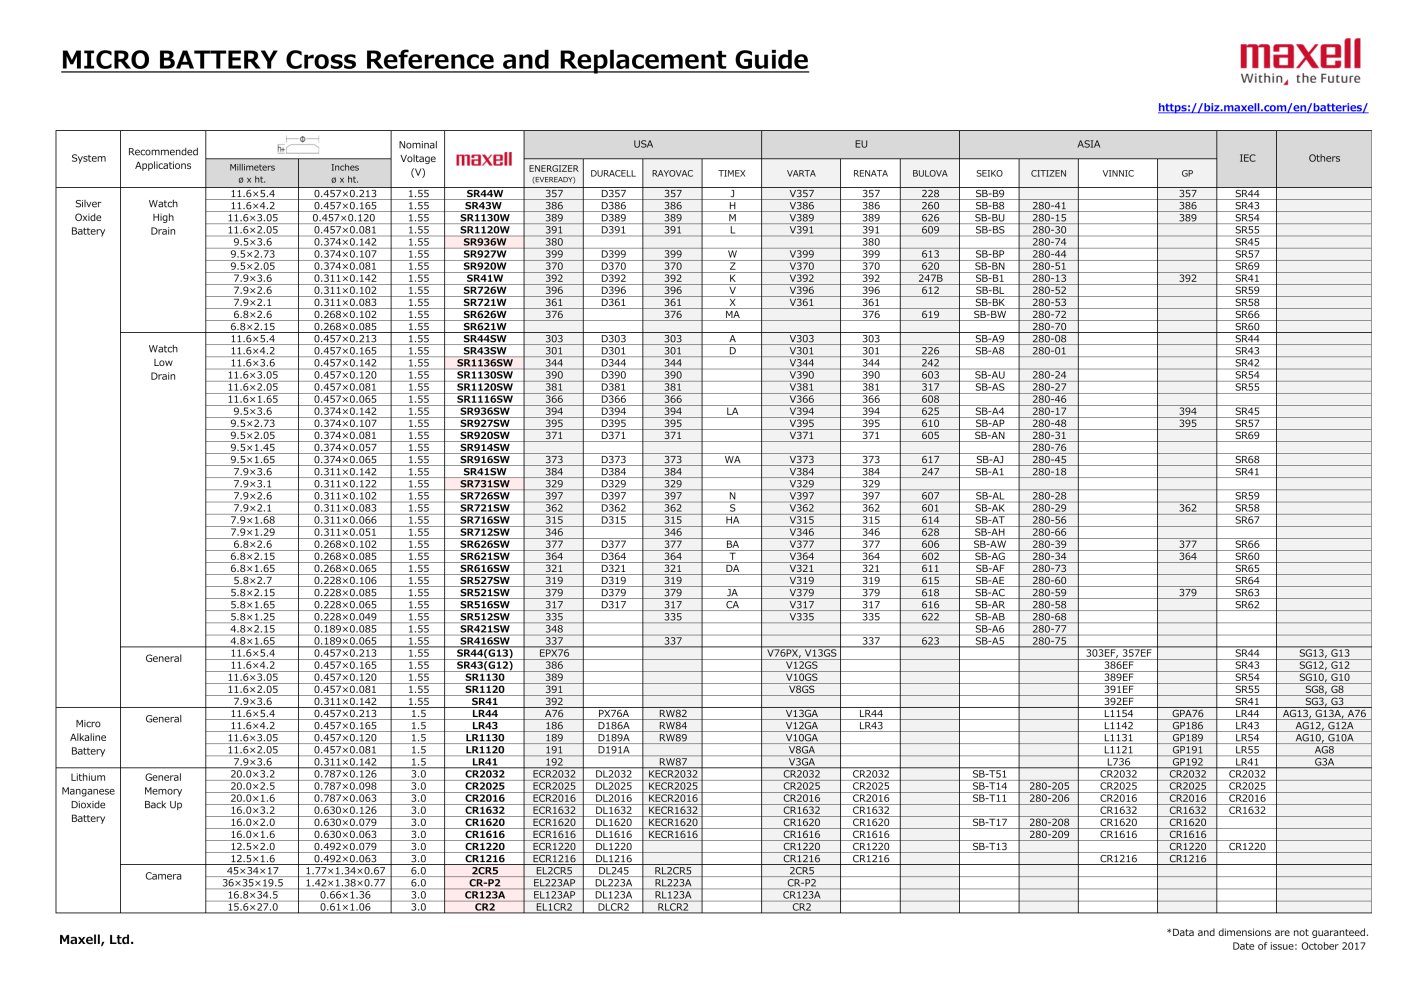Click the 'SG13, G13' Others cell
The image size is (1413, 1000).
[1324, 653]
